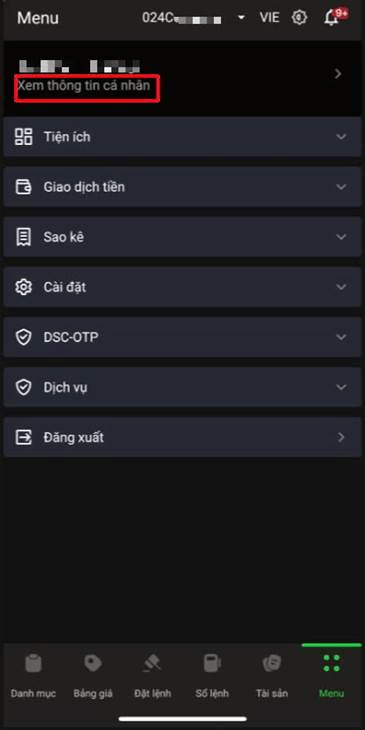Click the Sao kê receipt icon
This screenshot has height=730, width=365.
(23, 237)
